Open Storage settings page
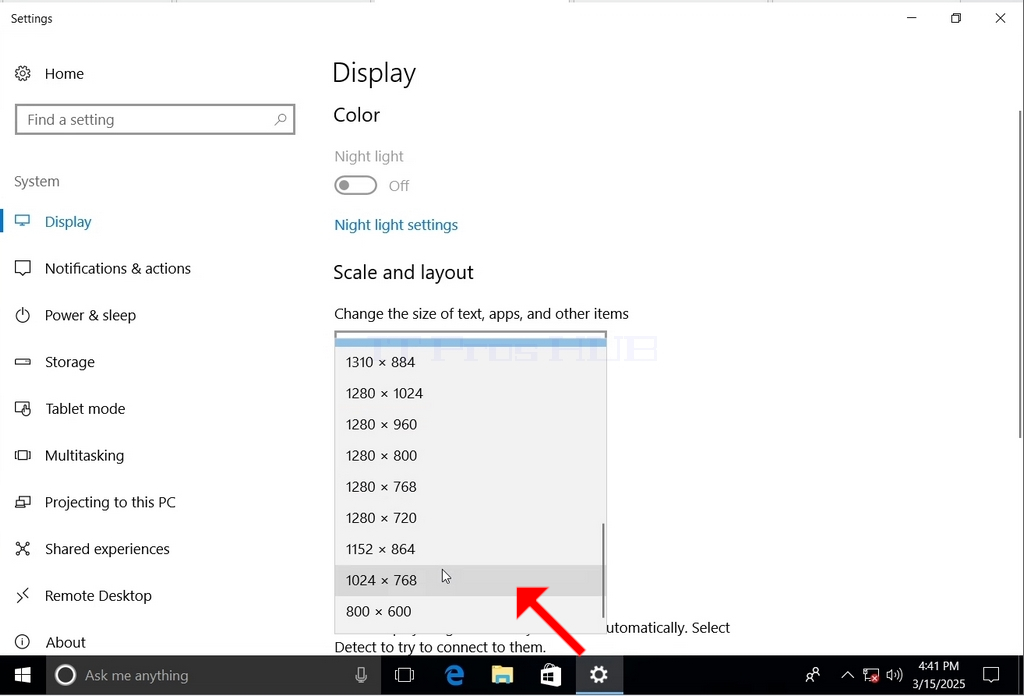Image resolution: width=1024 pixels, height=696 pixels. [70, 362]
